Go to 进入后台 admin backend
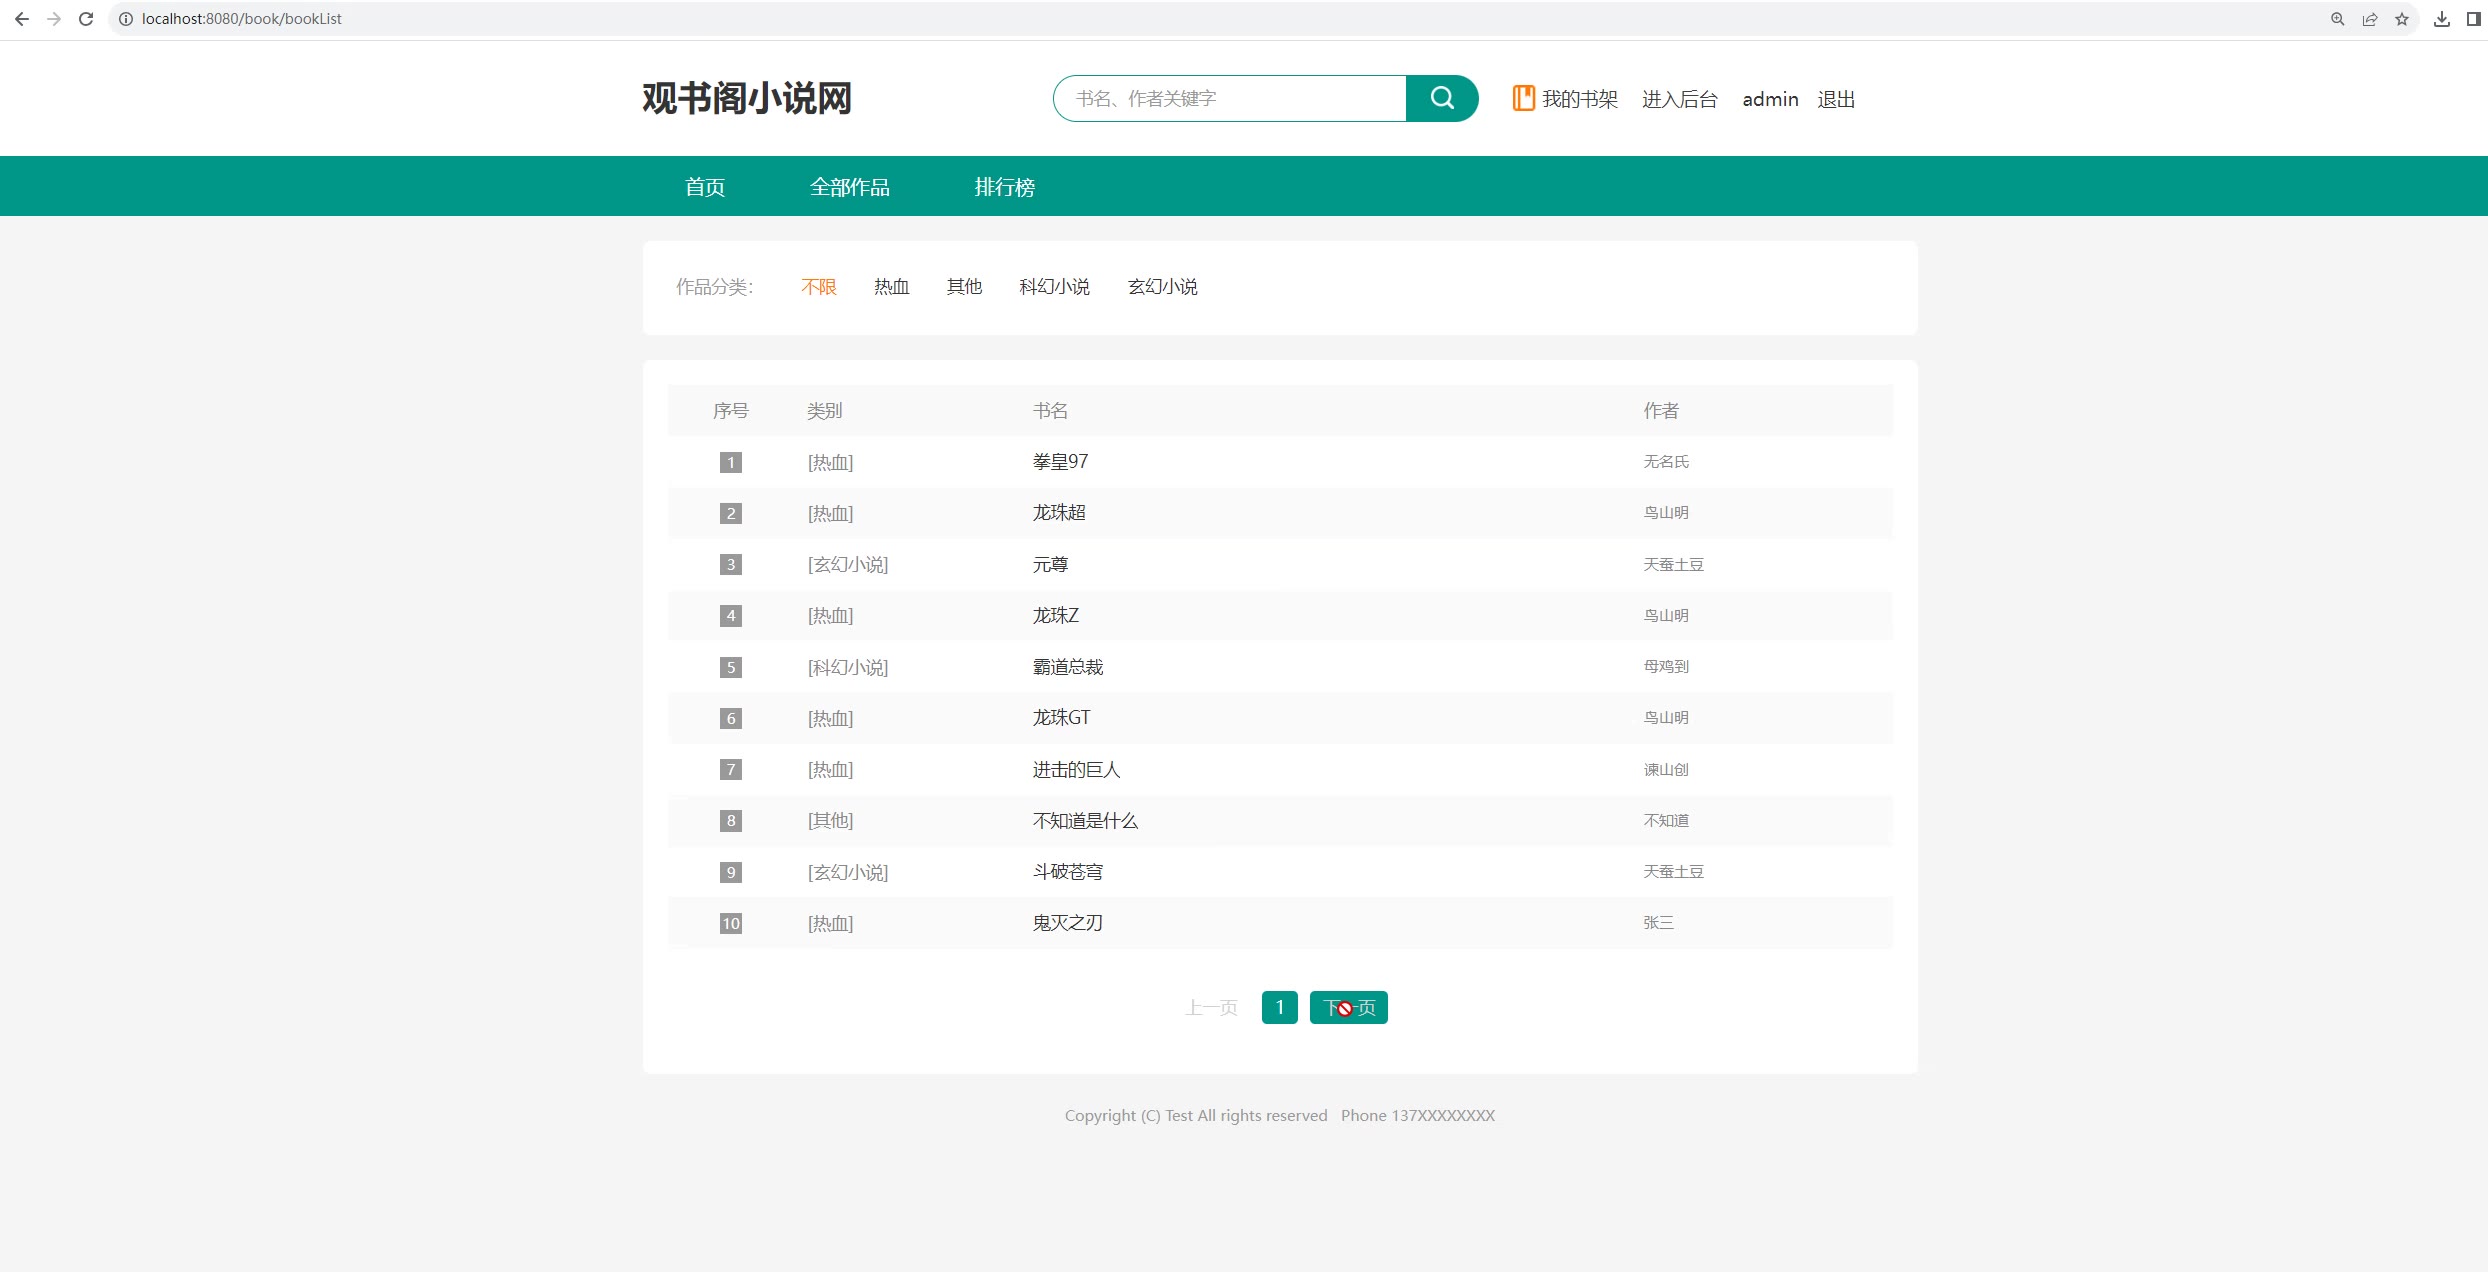Screen dimensions: 2488x1272 1679,99
